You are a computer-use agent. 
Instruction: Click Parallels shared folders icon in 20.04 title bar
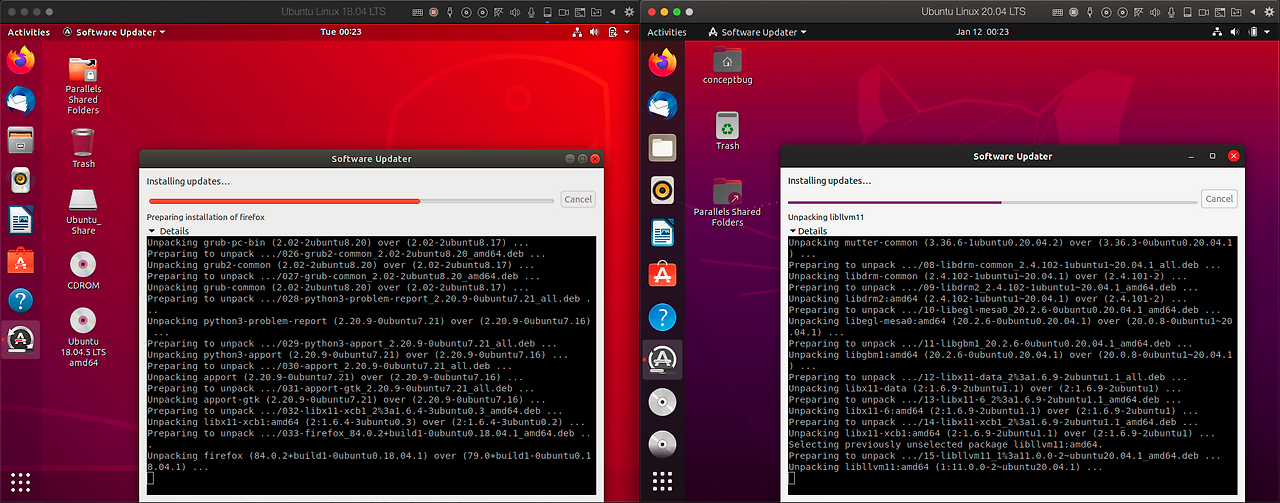[1236, 12]
